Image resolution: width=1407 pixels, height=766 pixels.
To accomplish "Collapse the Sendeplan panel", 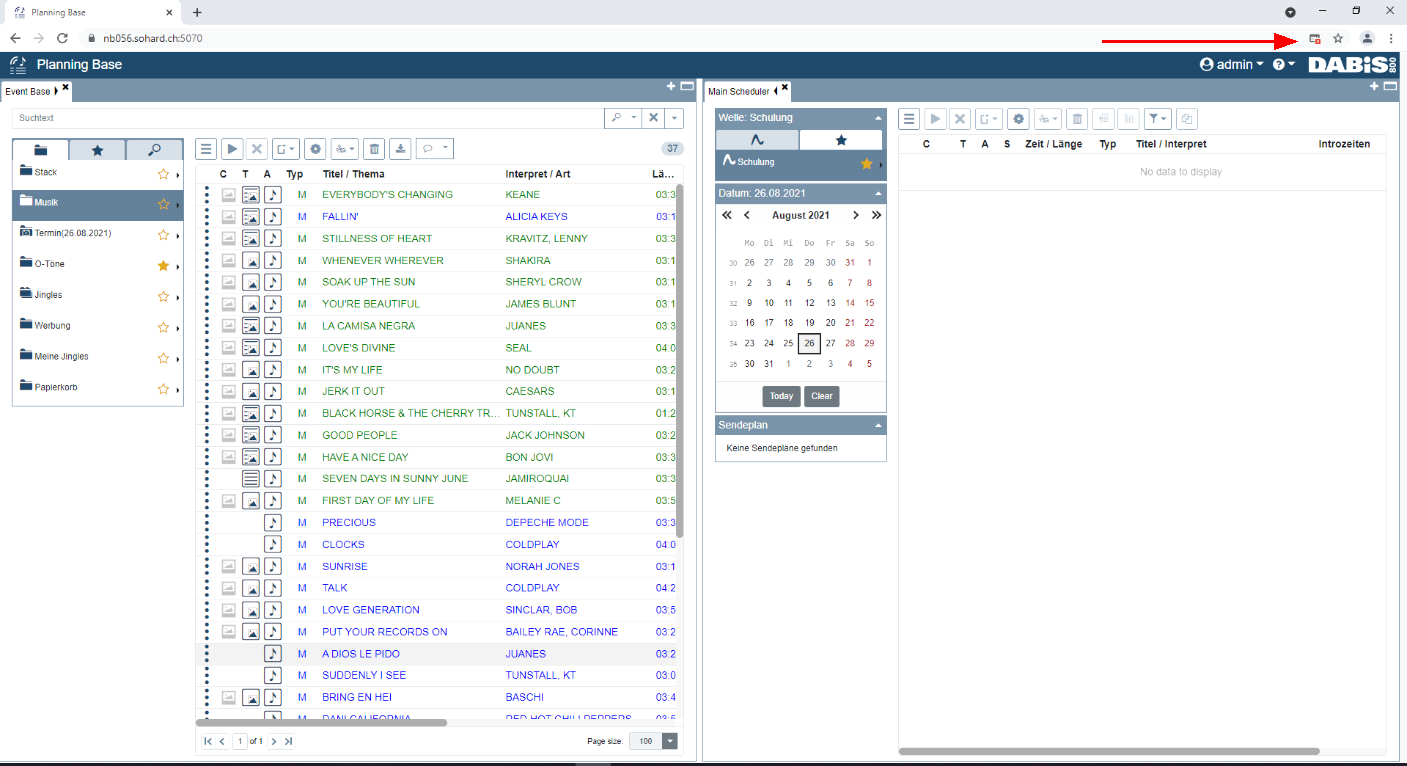I will coord(878,425).
